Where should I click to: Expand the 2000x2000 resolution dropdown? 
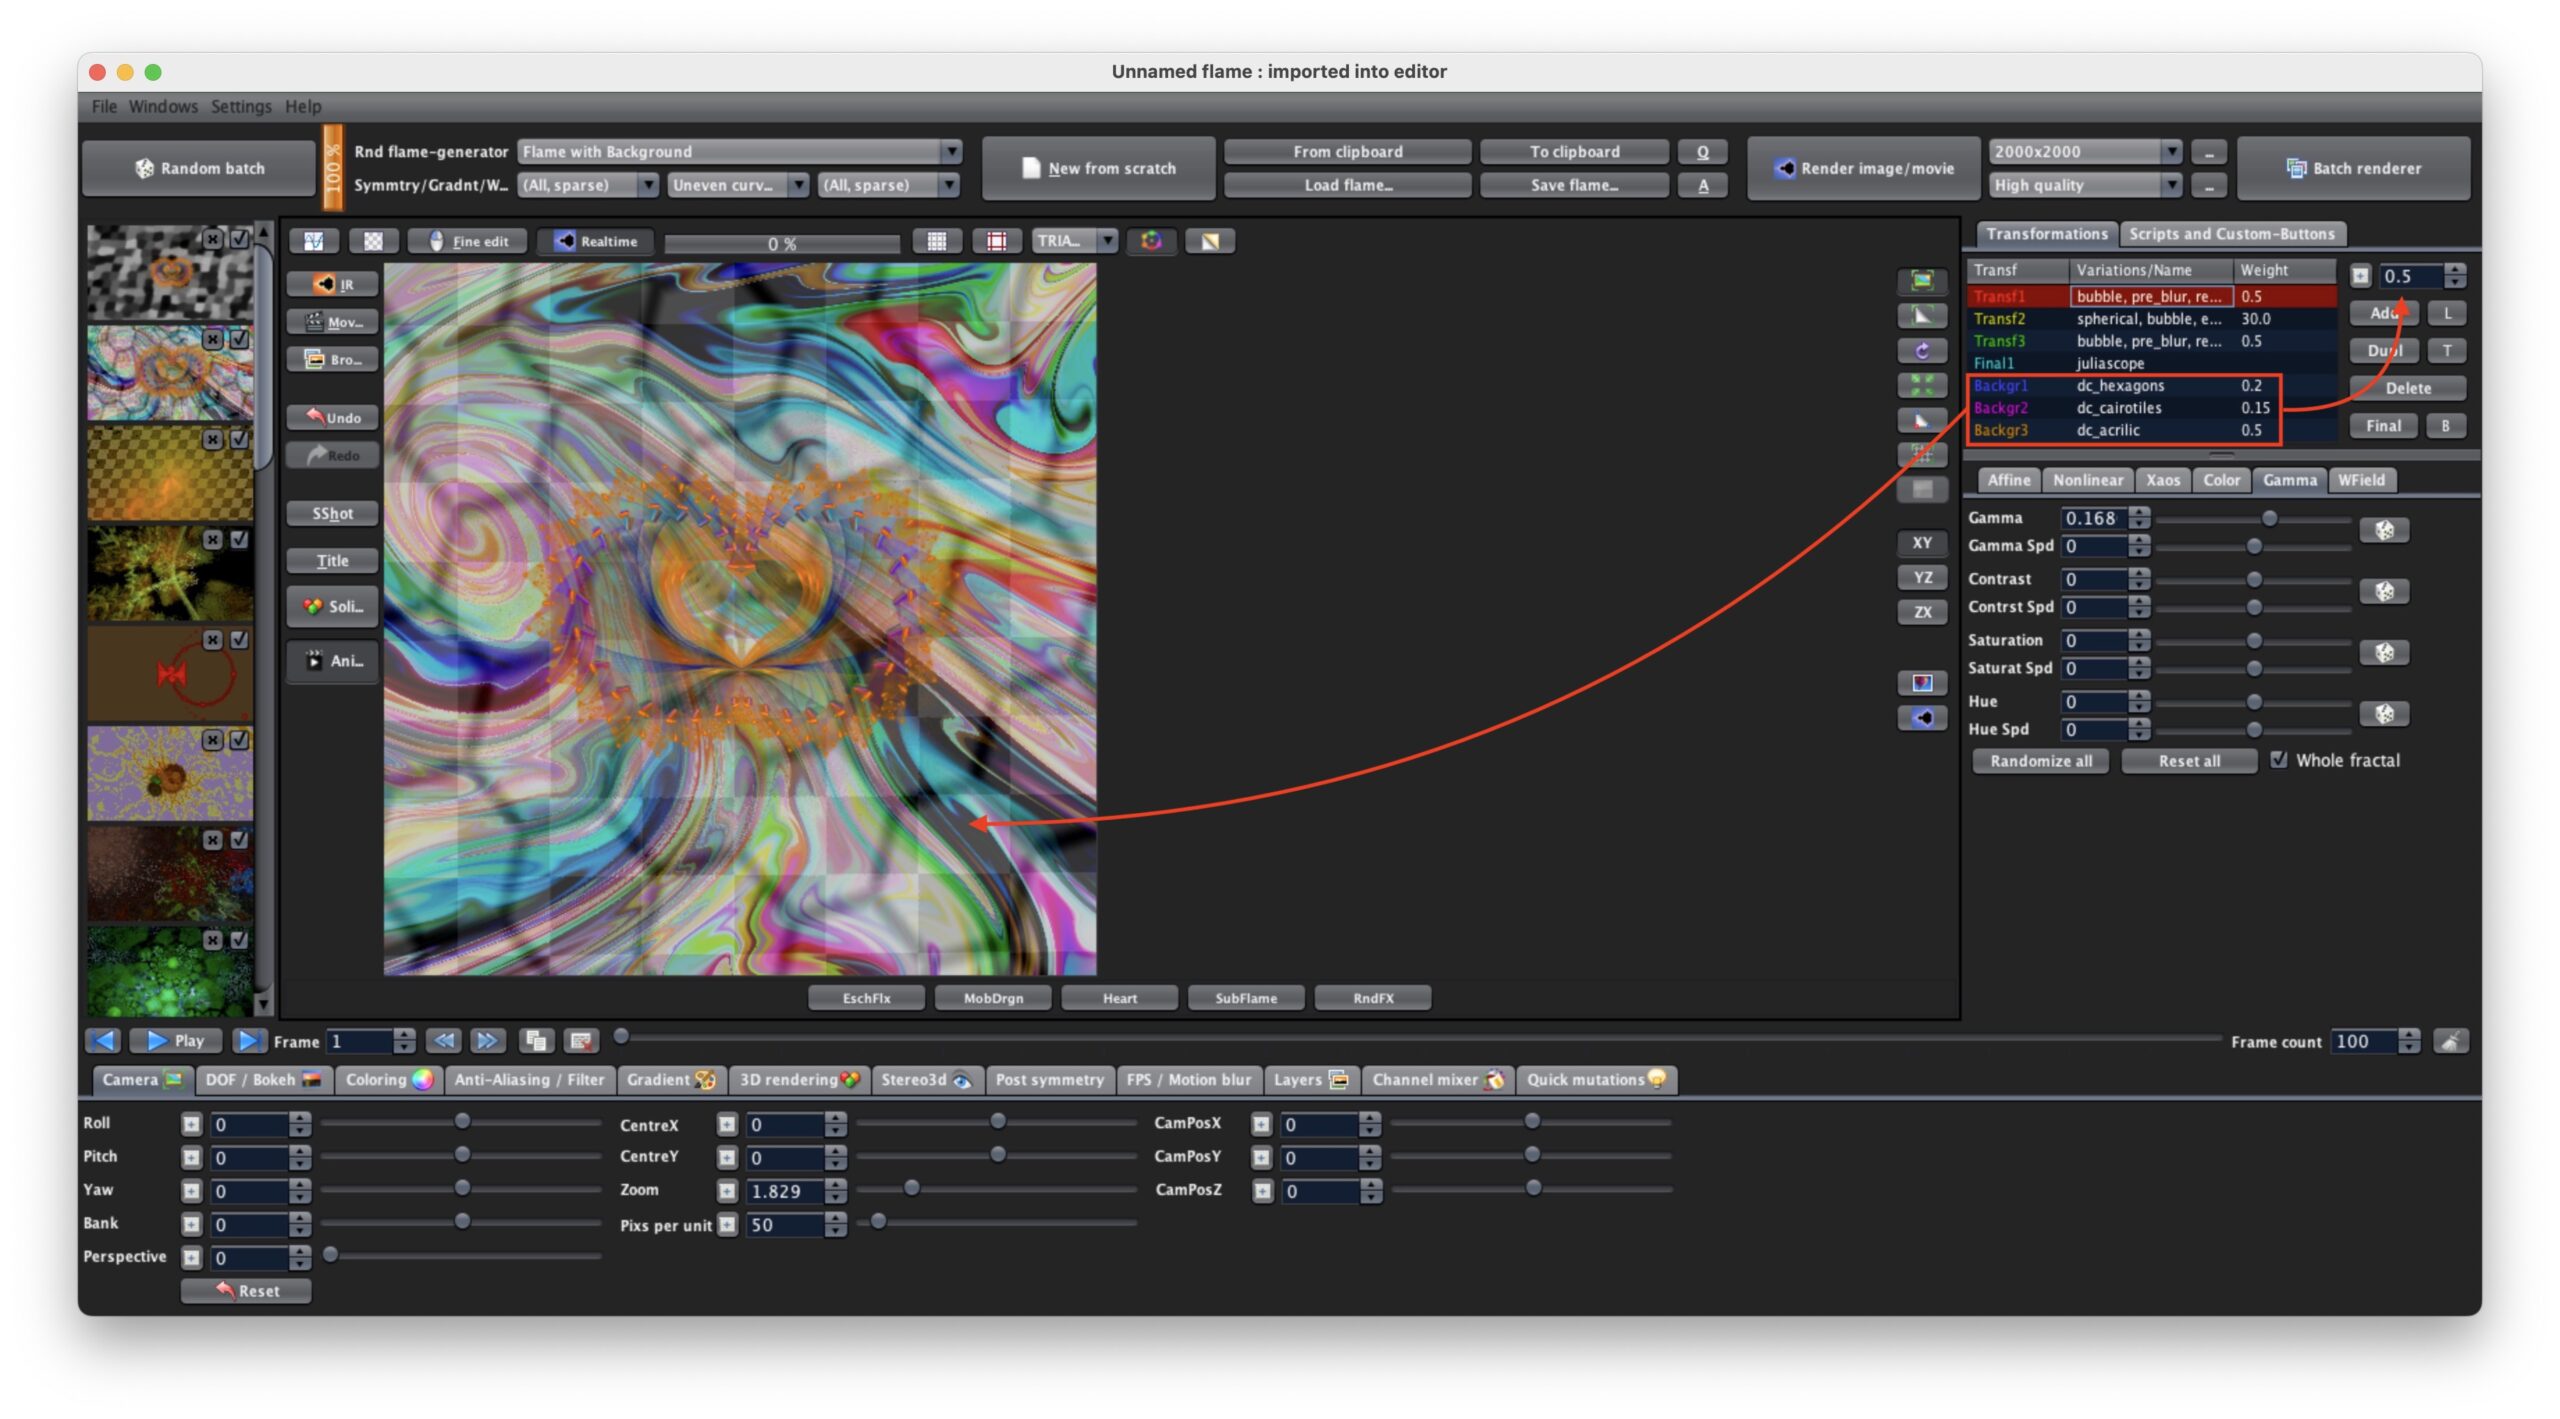coord(2085,151)
